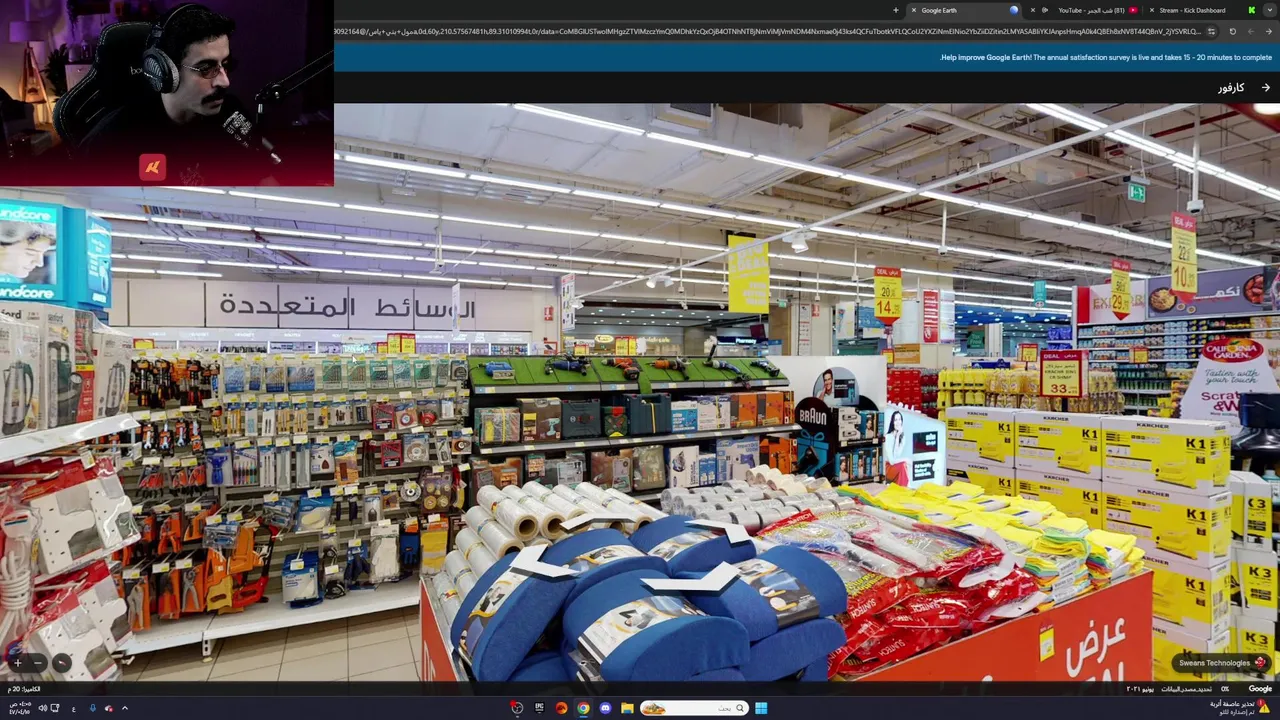Image resolution: width=1280 pixels, height=720 pixels.
Task: Open Epic Games Launcher from taskbar
Action: pos(539,708)
